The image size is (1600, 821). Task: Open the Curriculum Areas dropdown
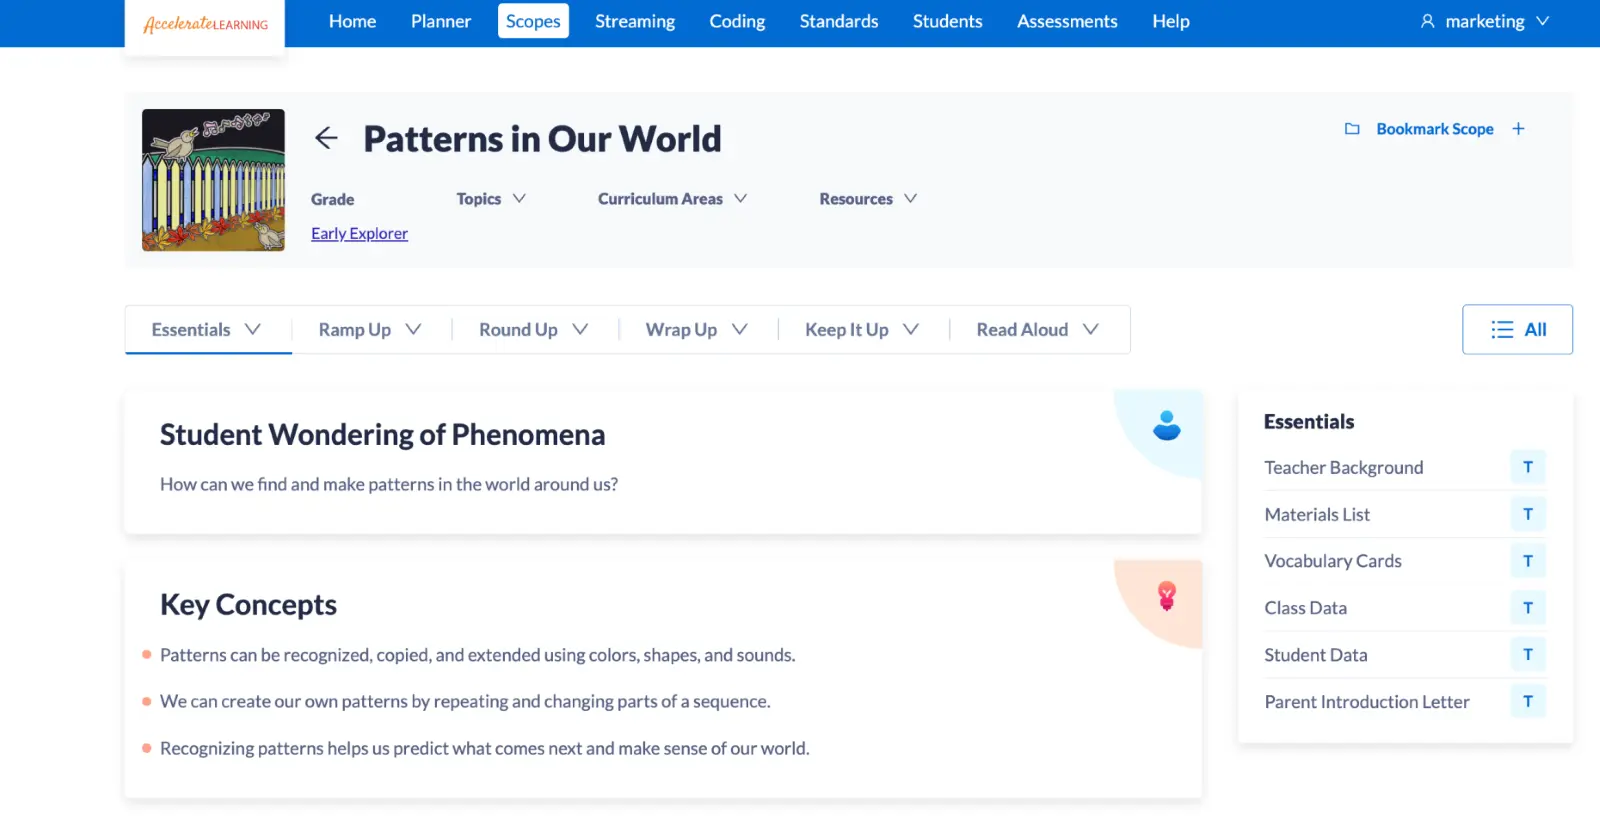[672, 199]
